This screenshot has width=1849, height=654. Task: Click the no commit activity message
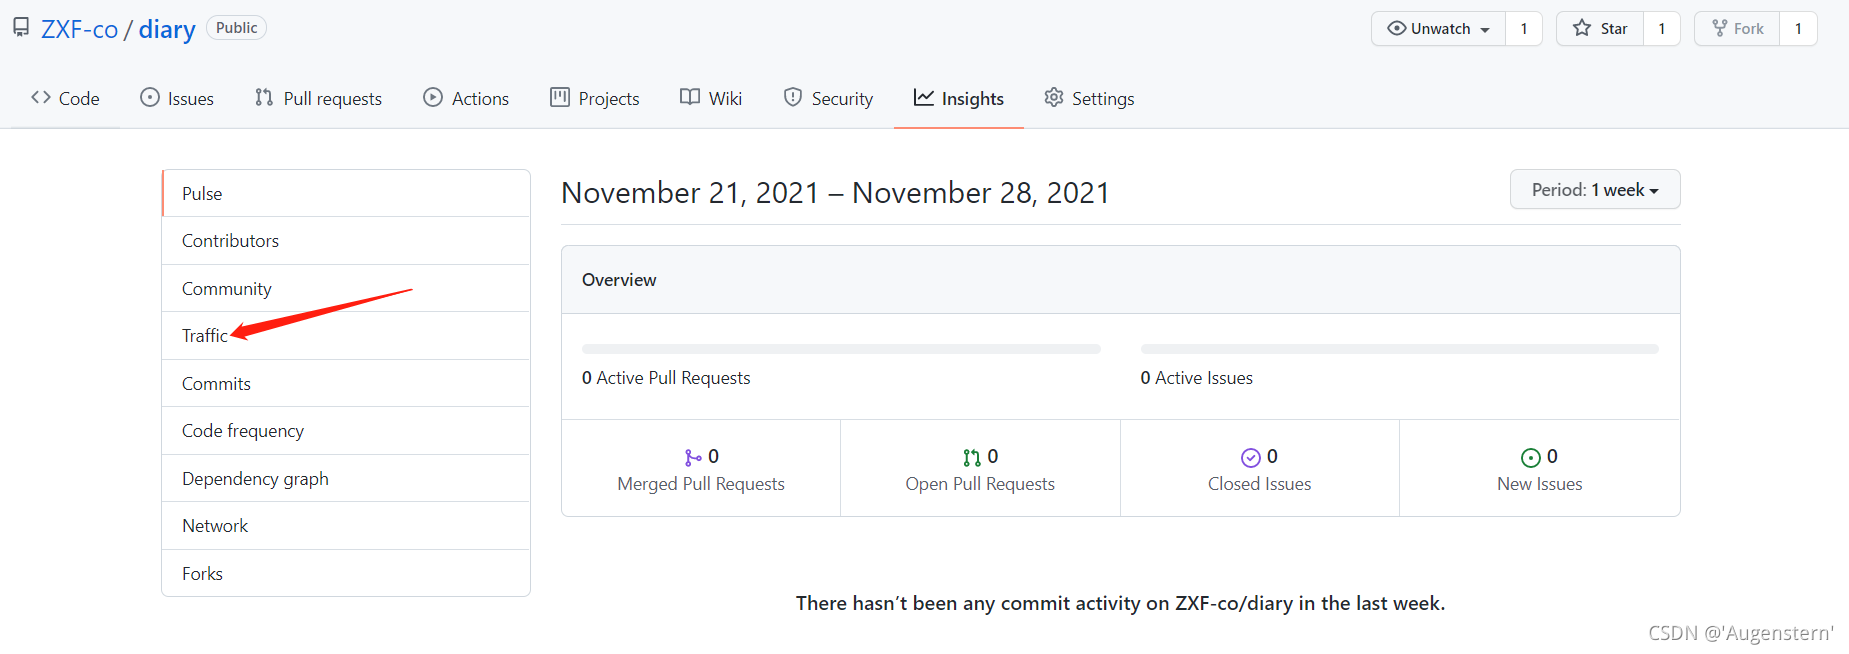[1120, 603]
